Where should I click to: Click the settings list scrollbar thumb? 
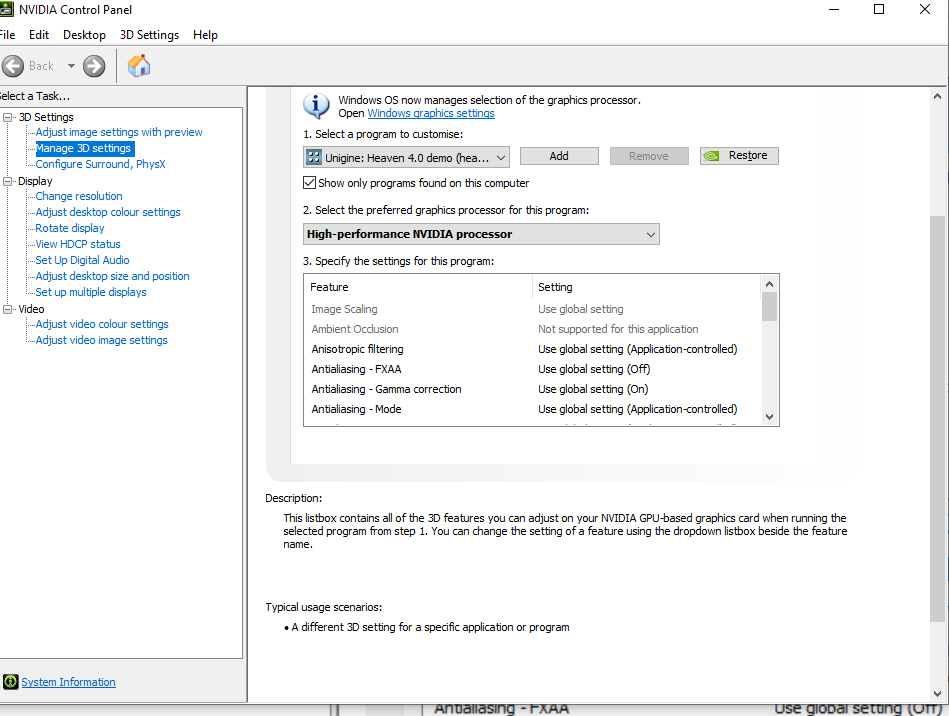click(769, 306)
